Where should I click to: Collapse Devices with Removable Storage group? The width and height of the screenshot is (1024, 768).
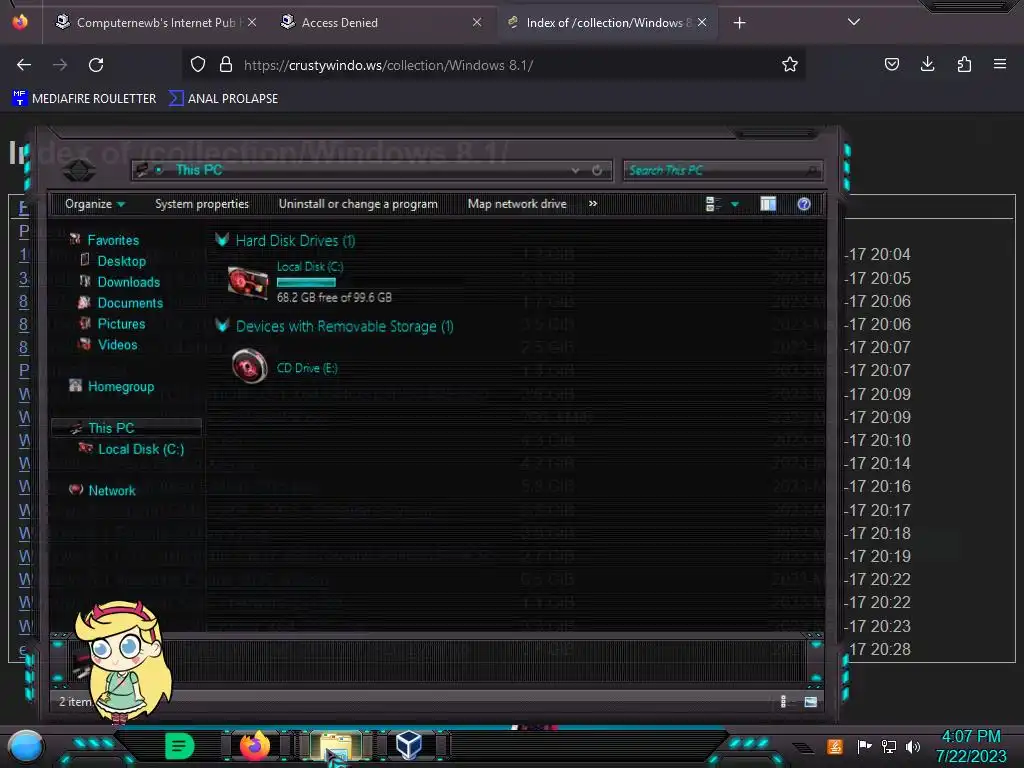[x=221, y=325]
